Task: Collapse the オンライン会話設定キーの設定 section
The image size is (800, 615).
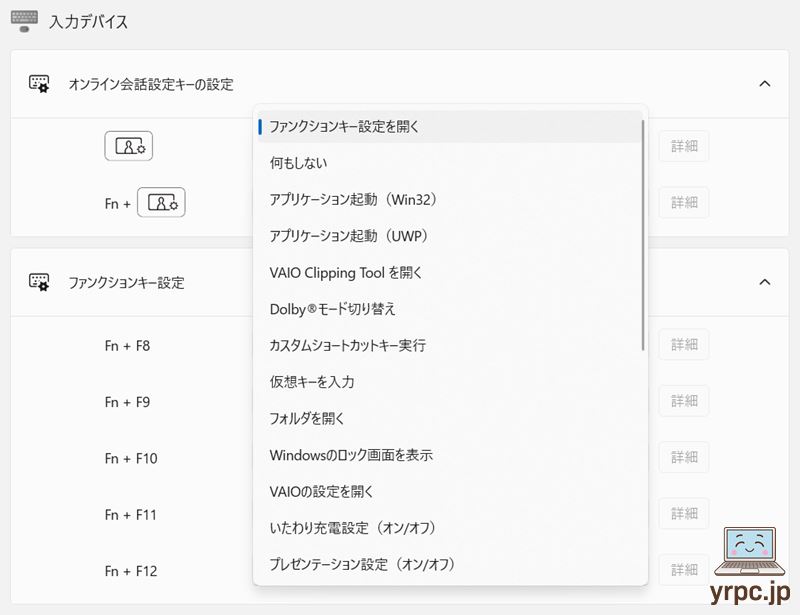Action: click(765, 84)
